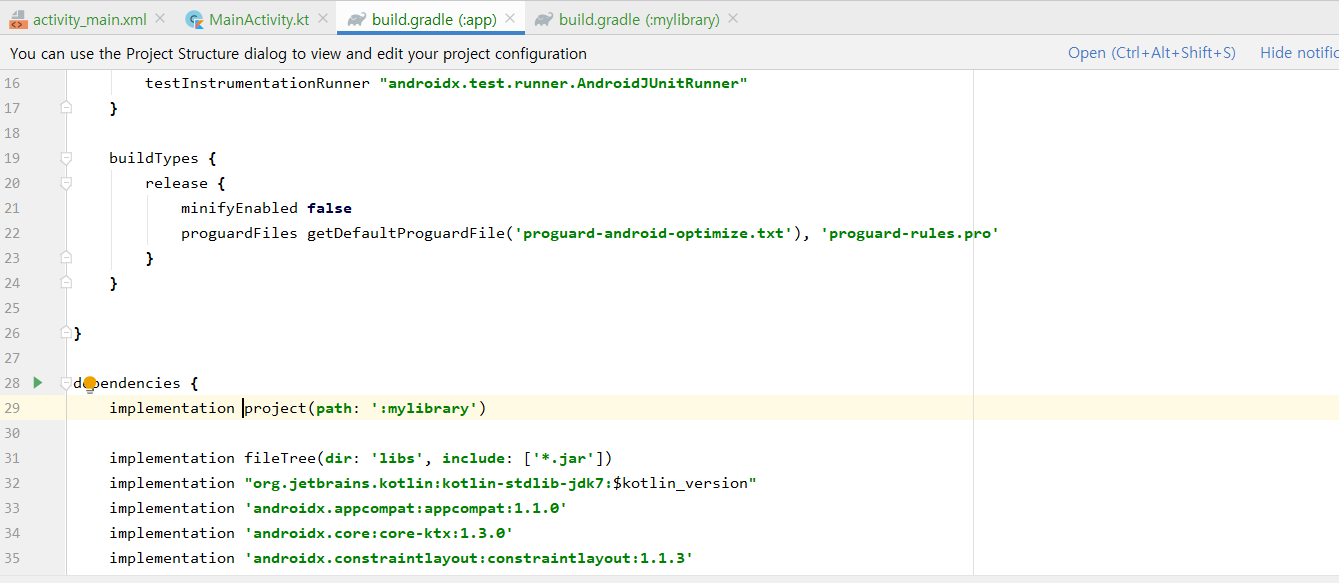The image size is (1339, 583).
Task: Click the false value after minifyEnabled
Action: pos(329,208)
